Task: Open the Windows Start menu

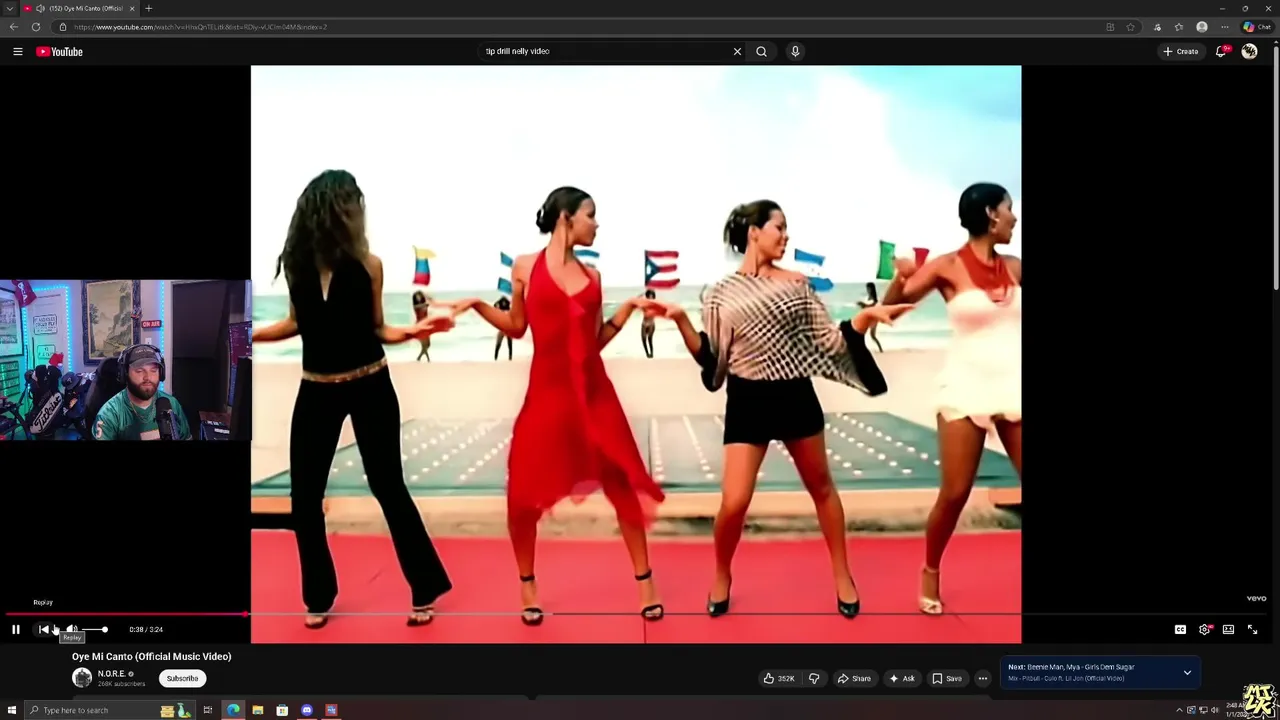Action: point(12,710)
